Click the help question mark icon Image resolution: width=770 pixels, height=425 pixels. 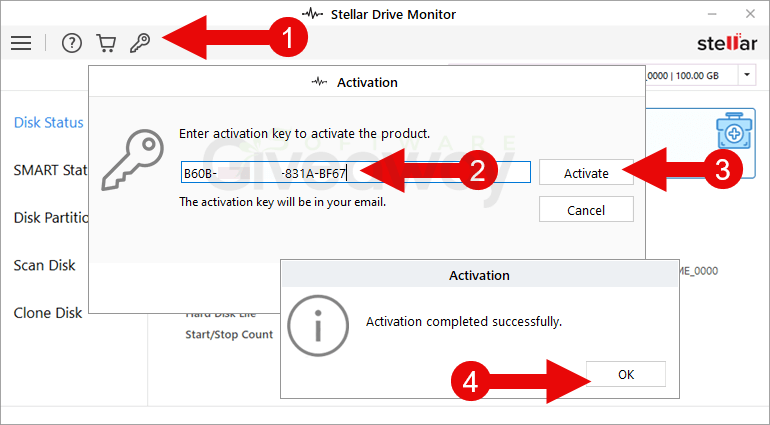tap(72, 43)
